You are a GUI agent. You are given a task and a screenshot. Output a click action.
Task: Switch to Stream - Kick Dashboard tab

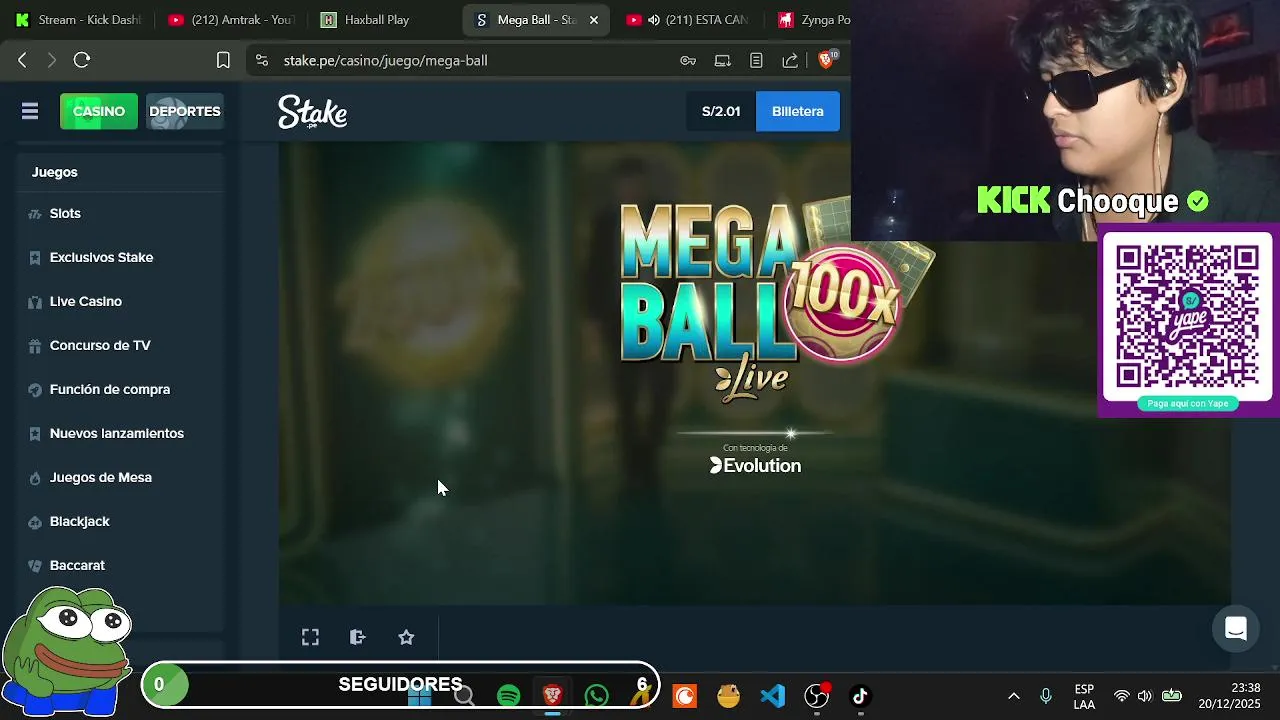(x=78, y=20)
